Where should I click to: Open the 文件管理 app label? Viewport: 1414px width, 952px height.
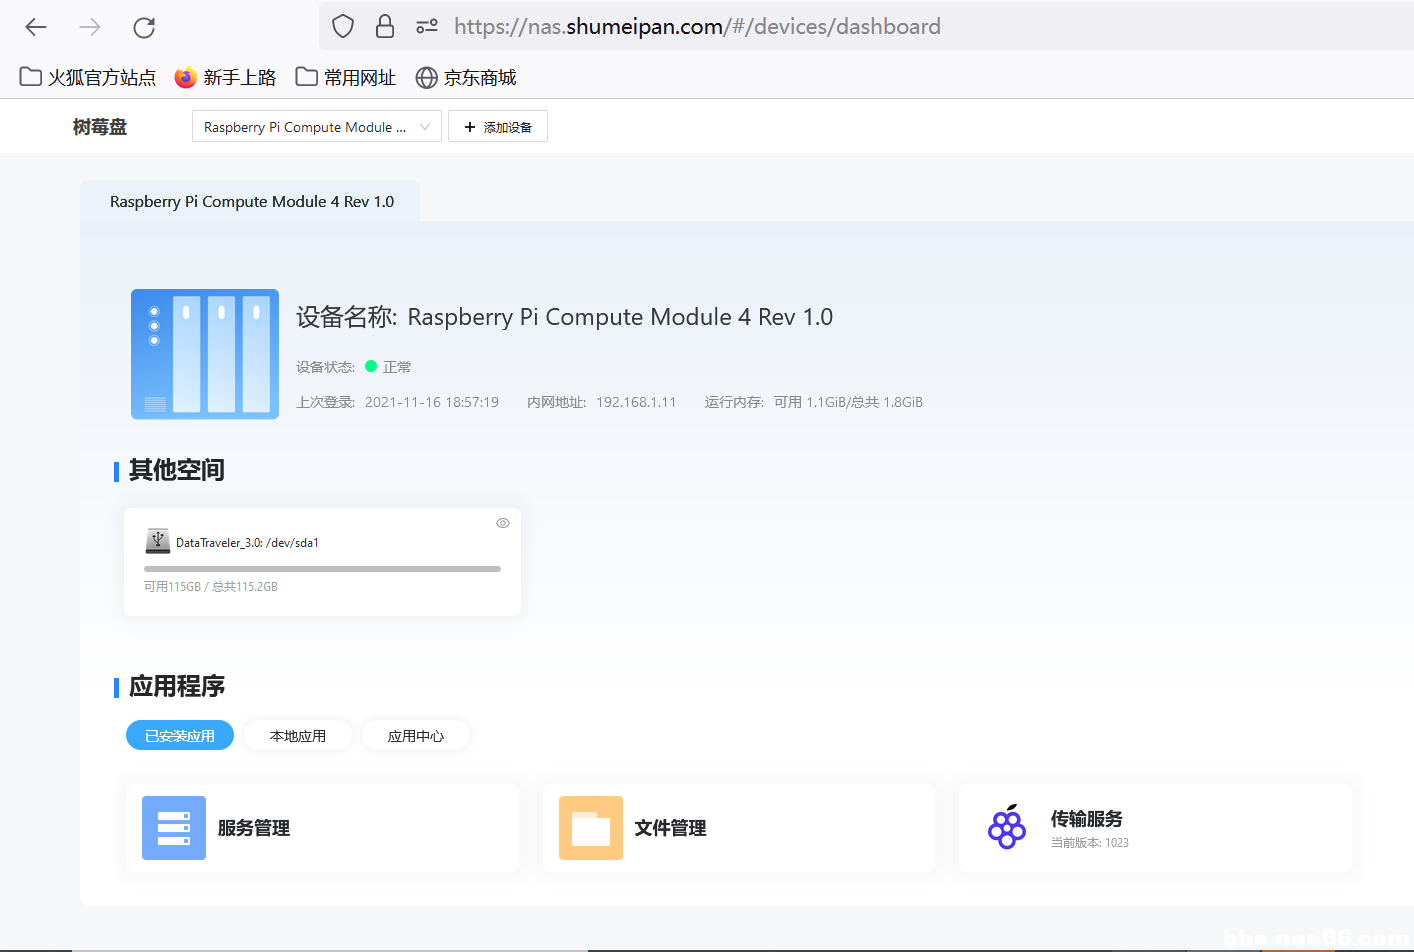(x=671, y=828)
